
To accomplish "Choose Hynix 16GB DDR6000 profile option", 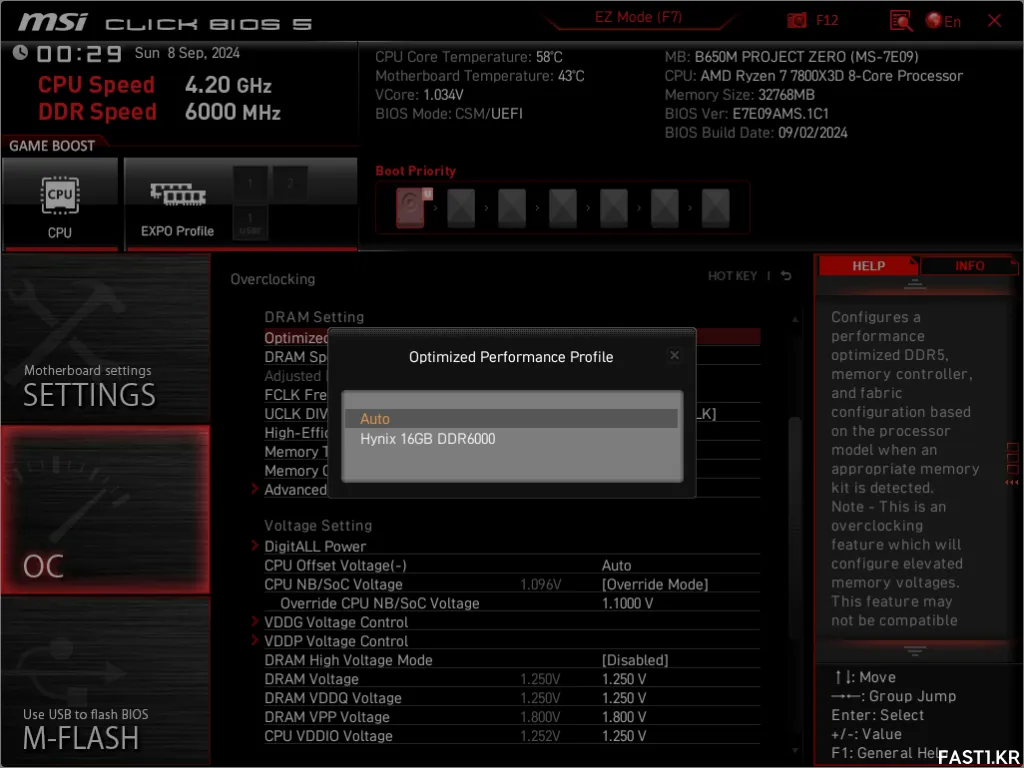I will point(511,439).
